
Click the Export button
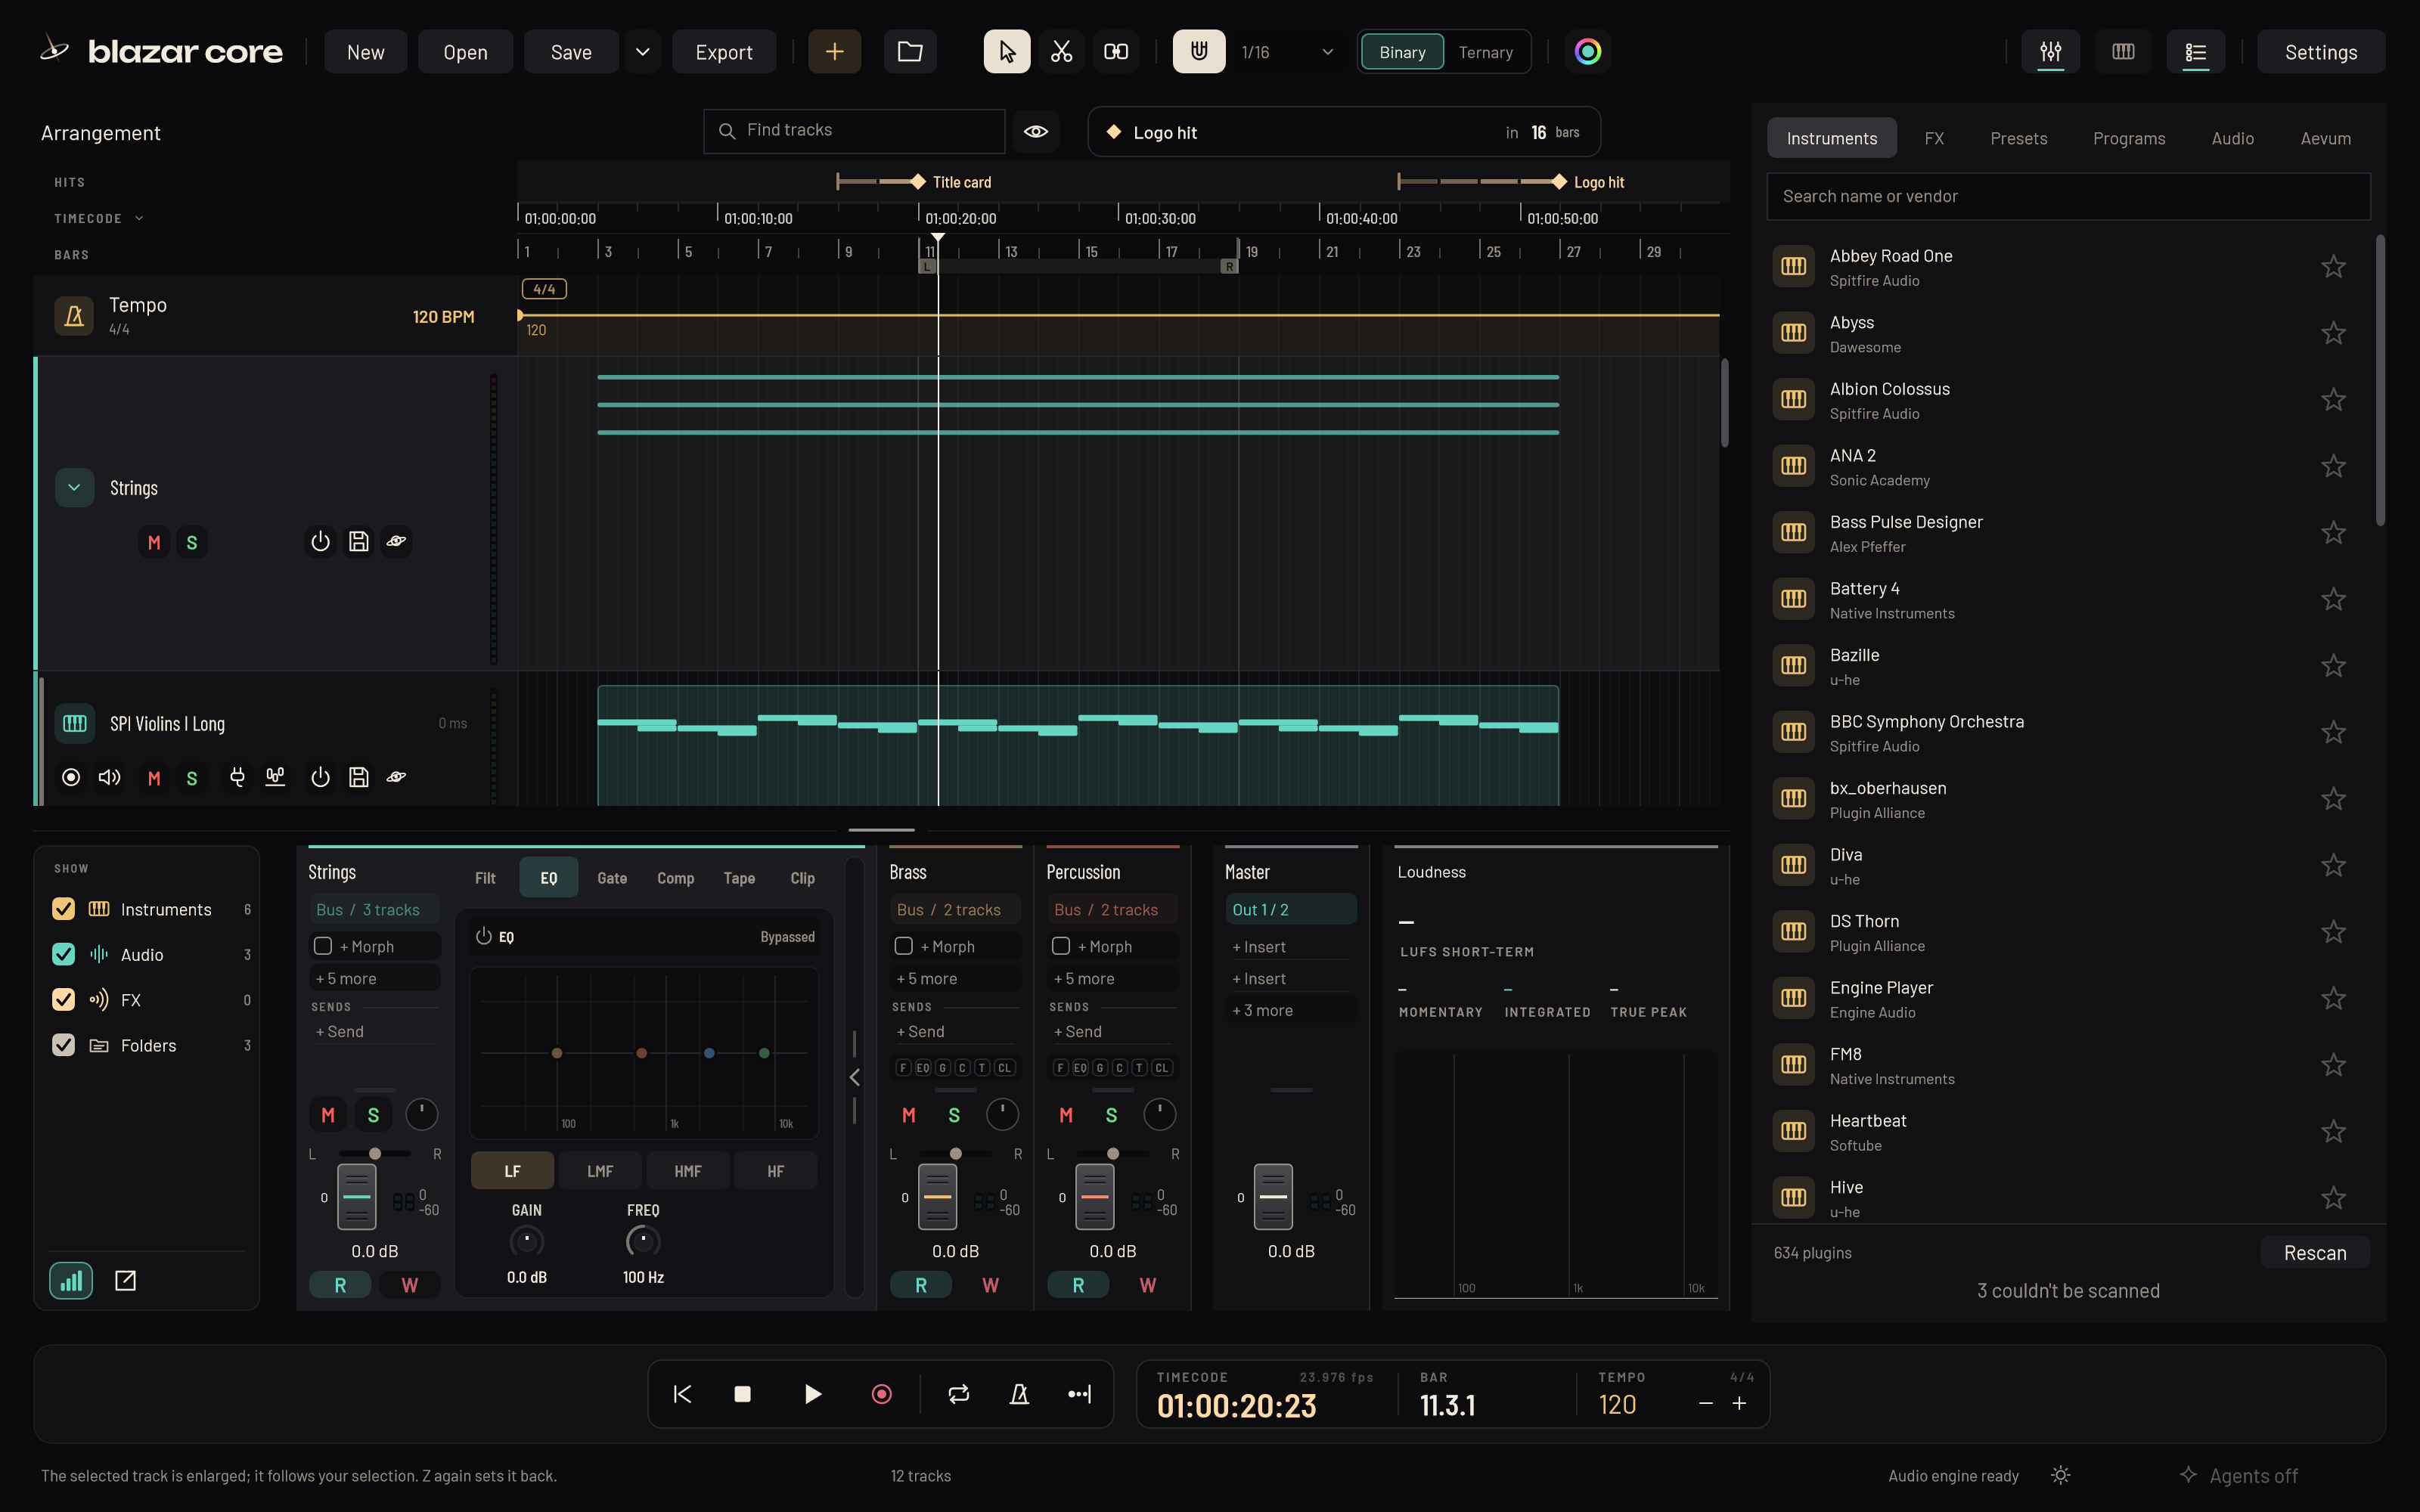click(724, 52)
